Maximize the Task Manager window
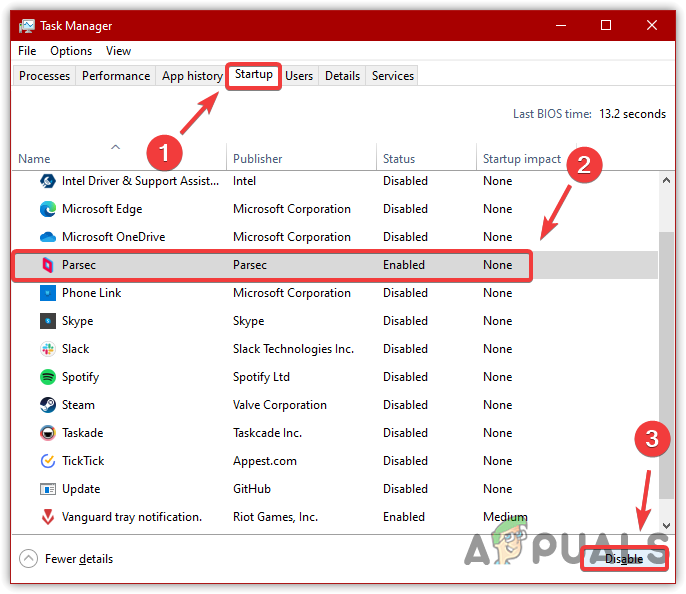686x594 pixels. coord(606,25)
